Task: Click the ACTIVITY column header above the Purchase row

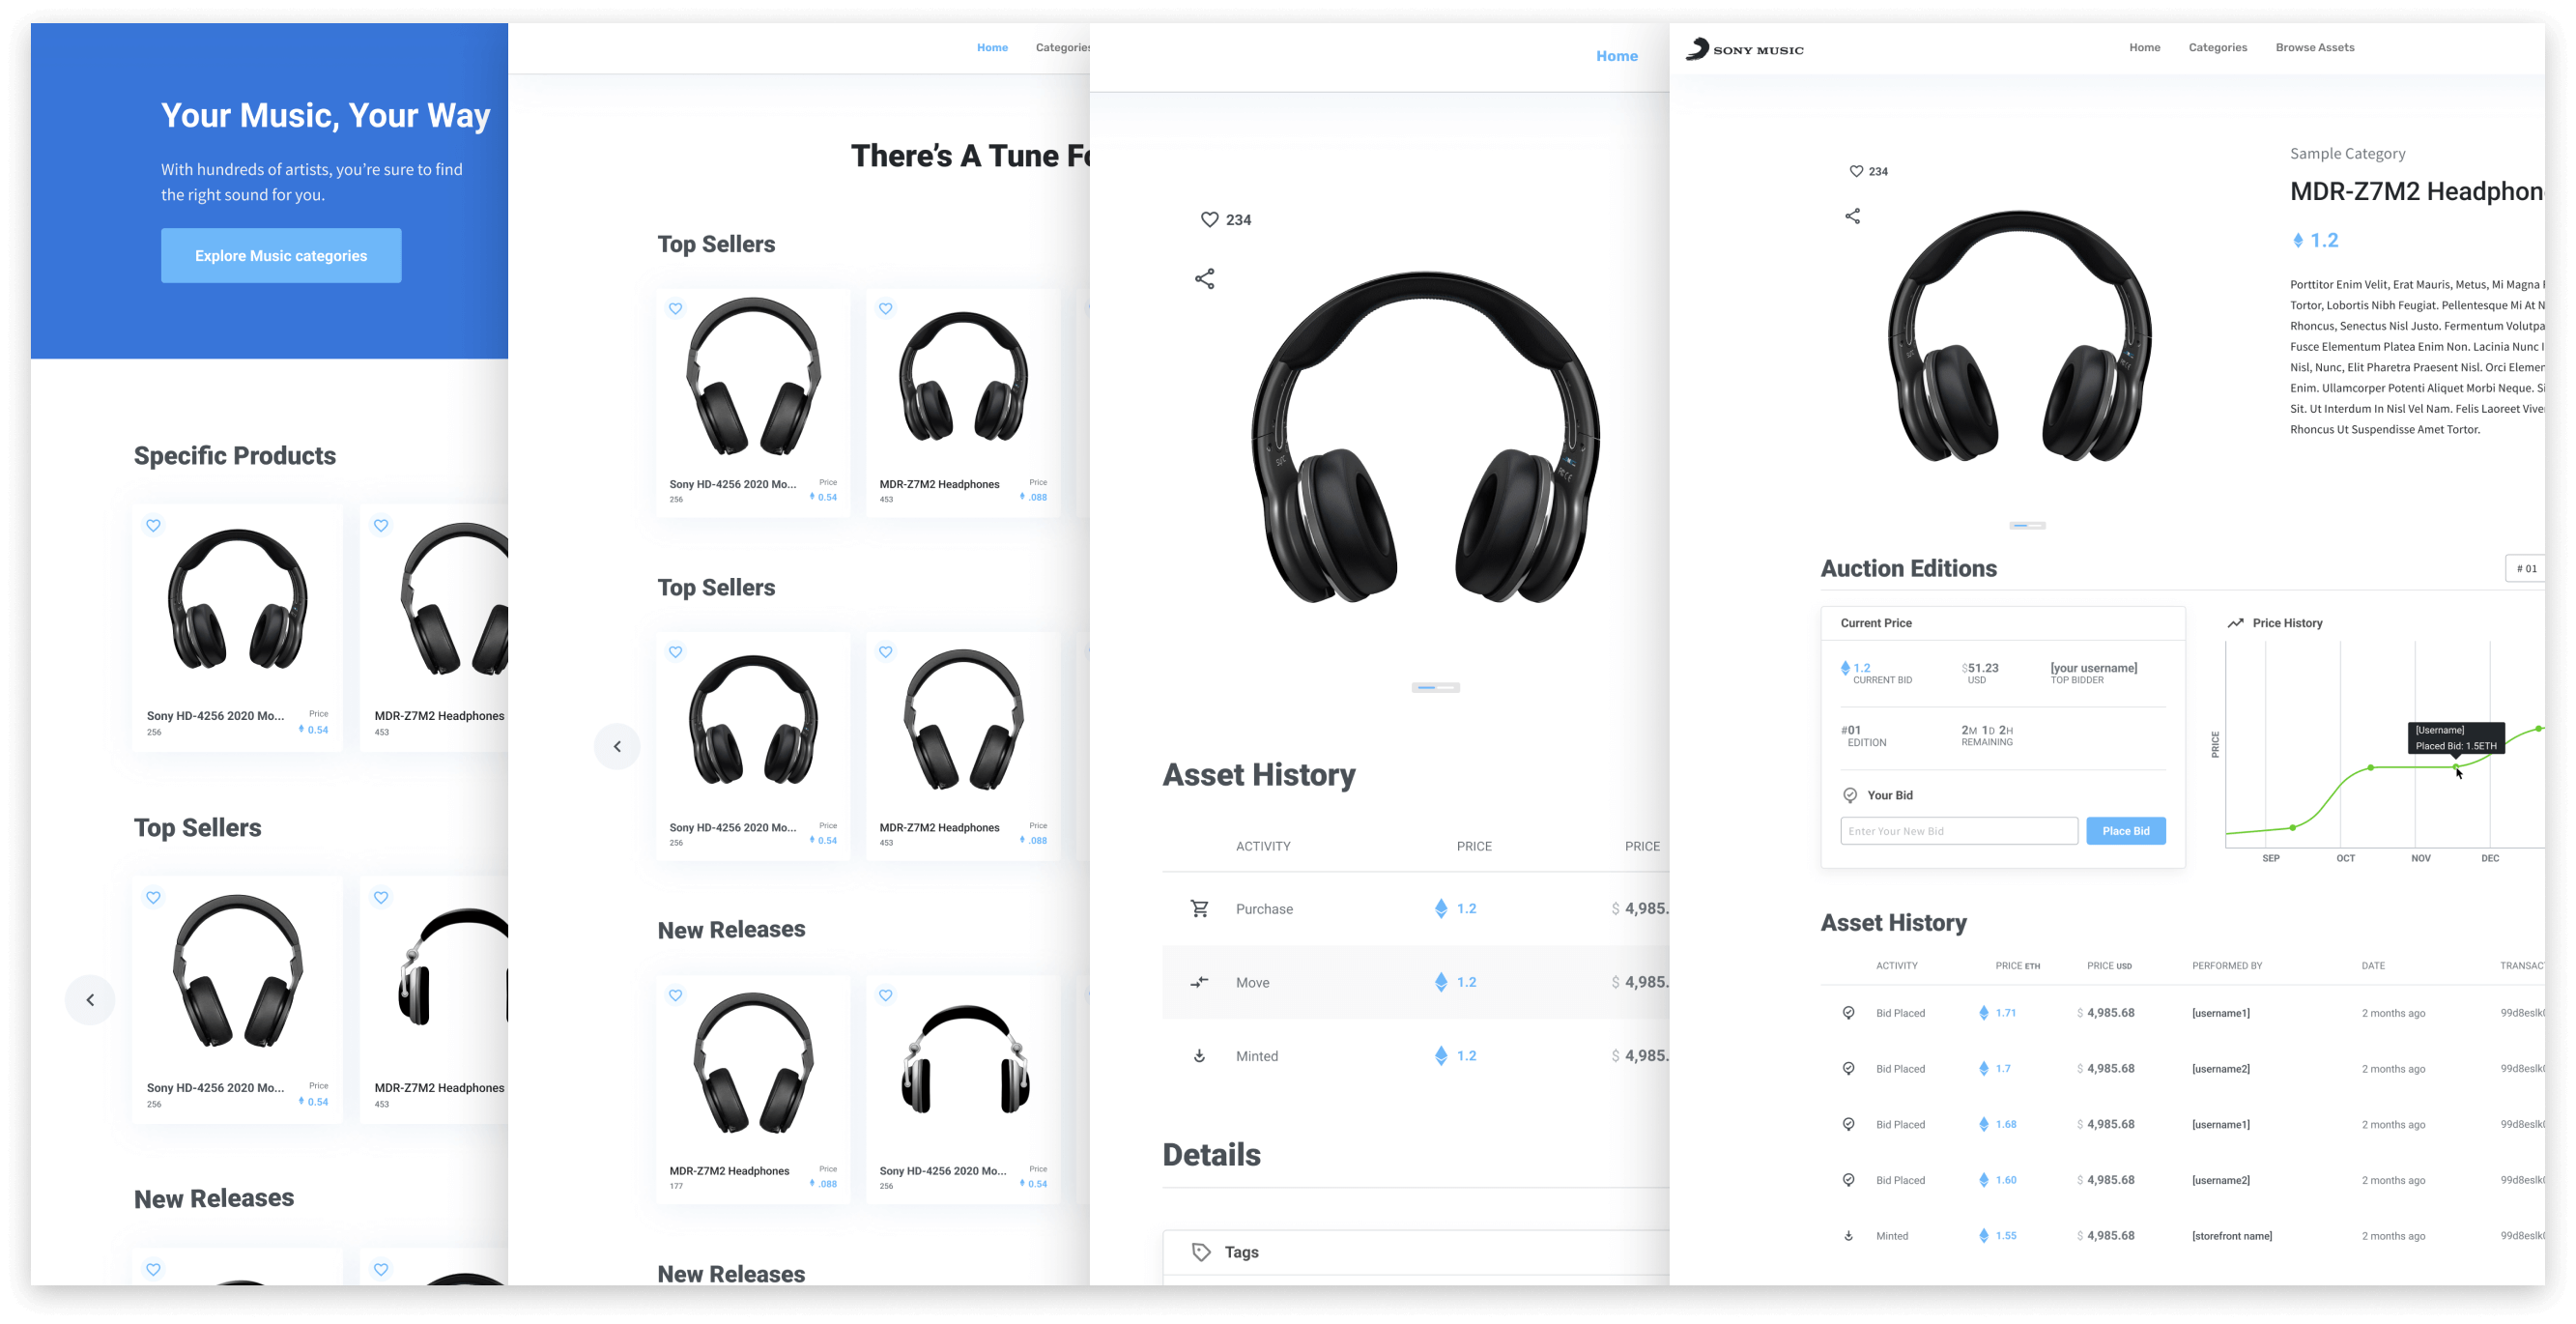Action: [x=1262, y=846]
